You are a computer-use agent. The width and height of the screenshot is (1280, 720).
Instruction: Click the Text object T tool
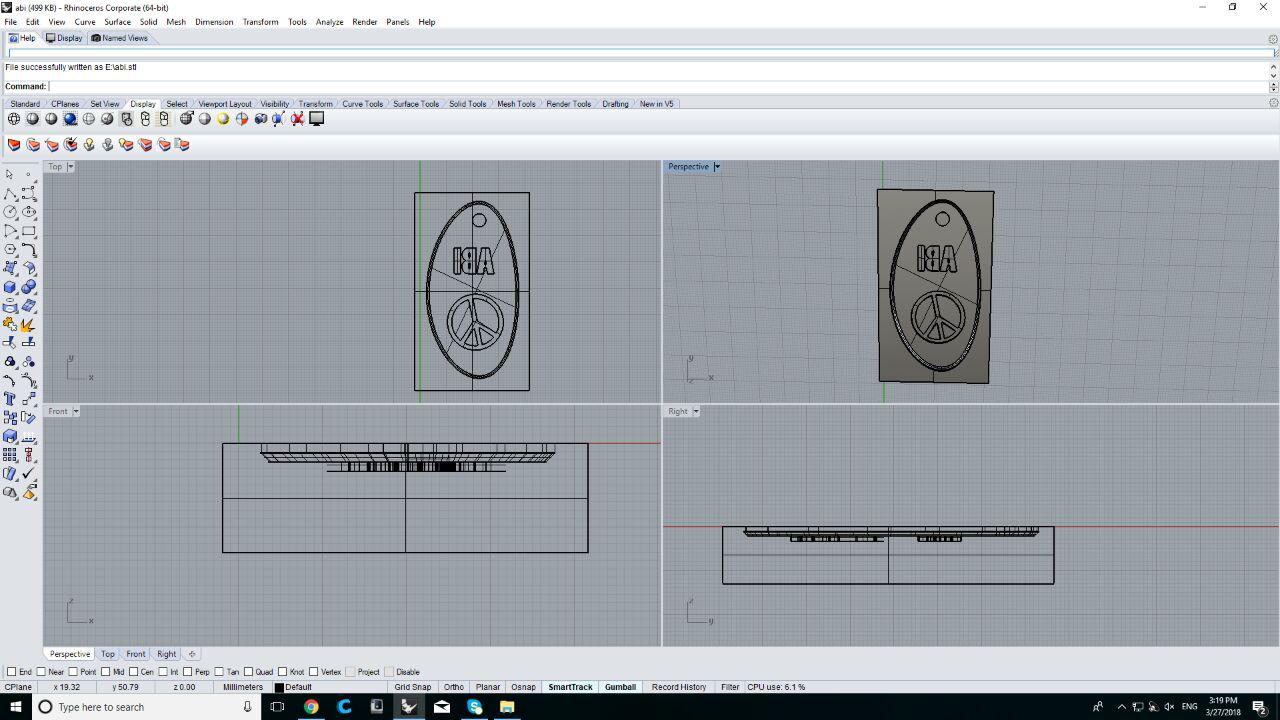(10, 398)
